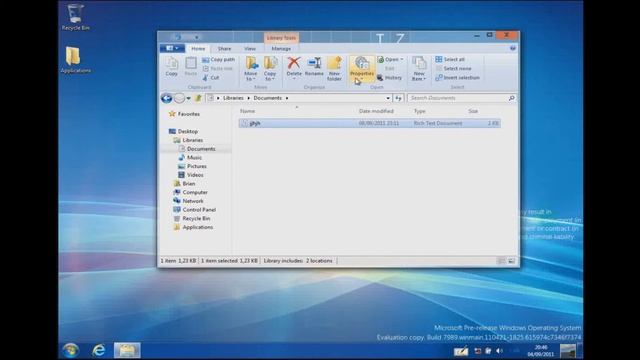Create a New folder from the ribbon
This screenshot has width=640, height=360.
click(x=334, y=69)
